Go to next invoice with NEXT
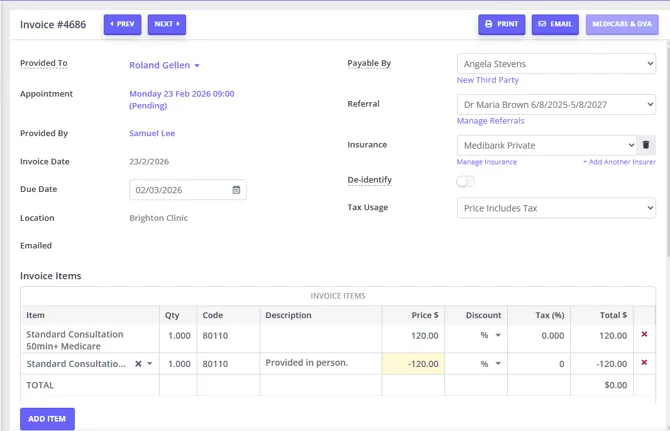The image size is (670, 431). click(167, 24)
